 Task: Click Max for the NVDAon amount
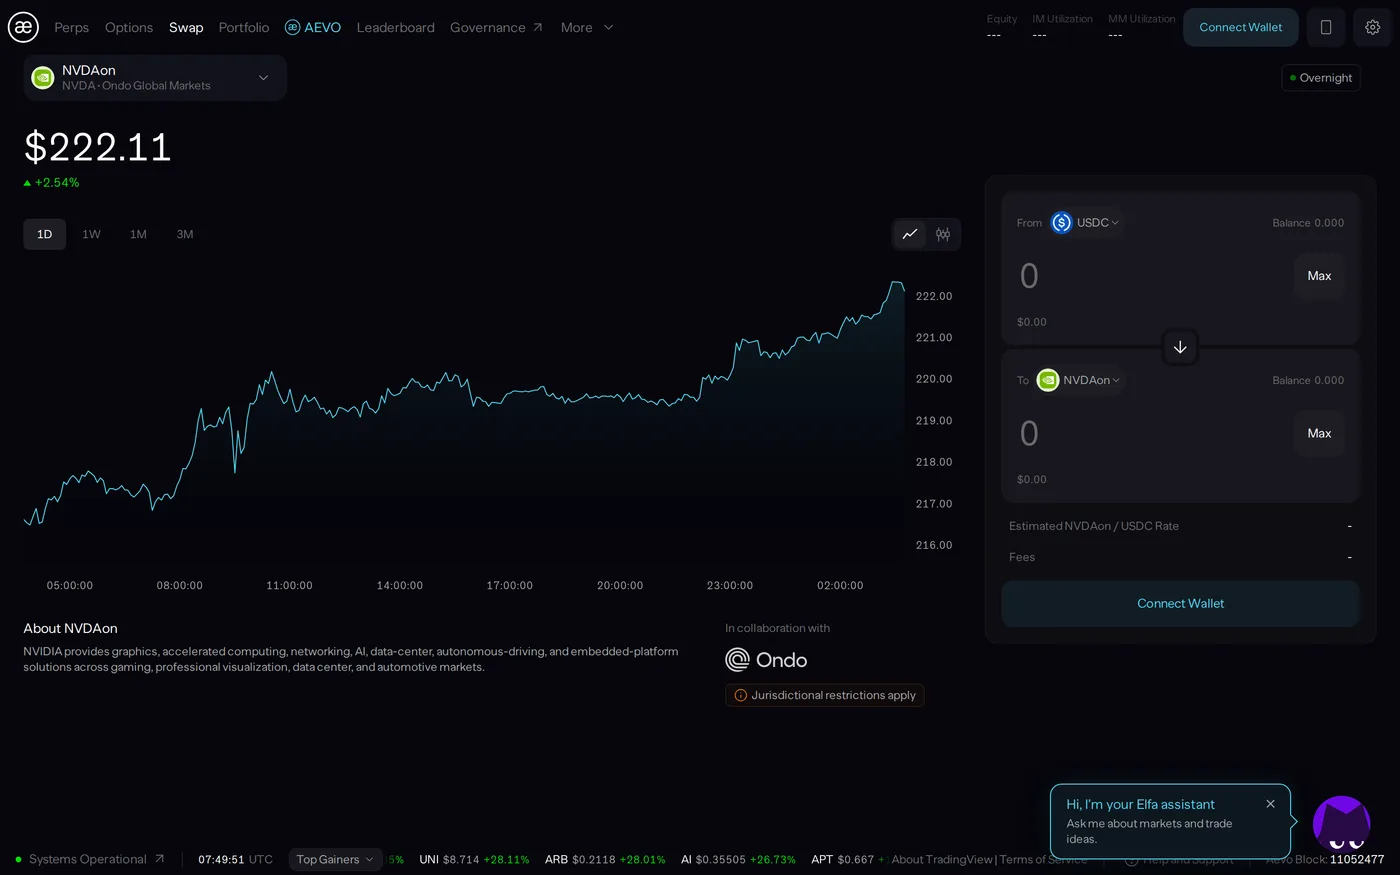1319,433
